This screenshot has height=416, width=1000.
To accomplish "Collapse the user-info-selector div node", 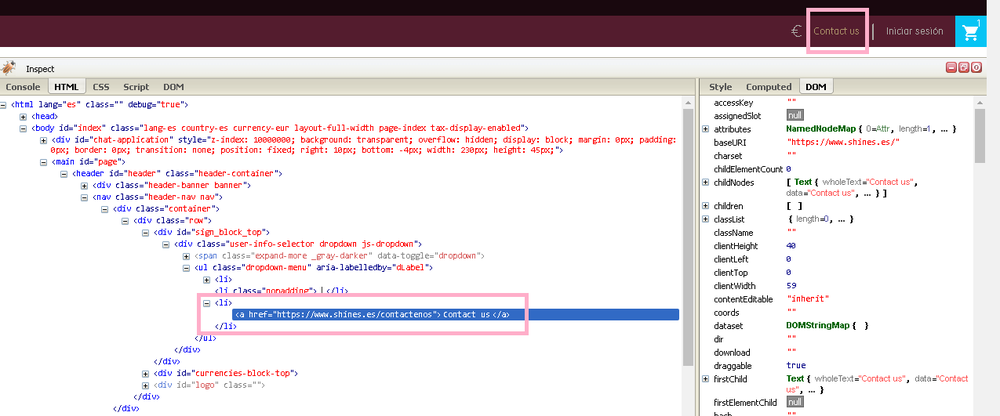I will click(166, 244).
